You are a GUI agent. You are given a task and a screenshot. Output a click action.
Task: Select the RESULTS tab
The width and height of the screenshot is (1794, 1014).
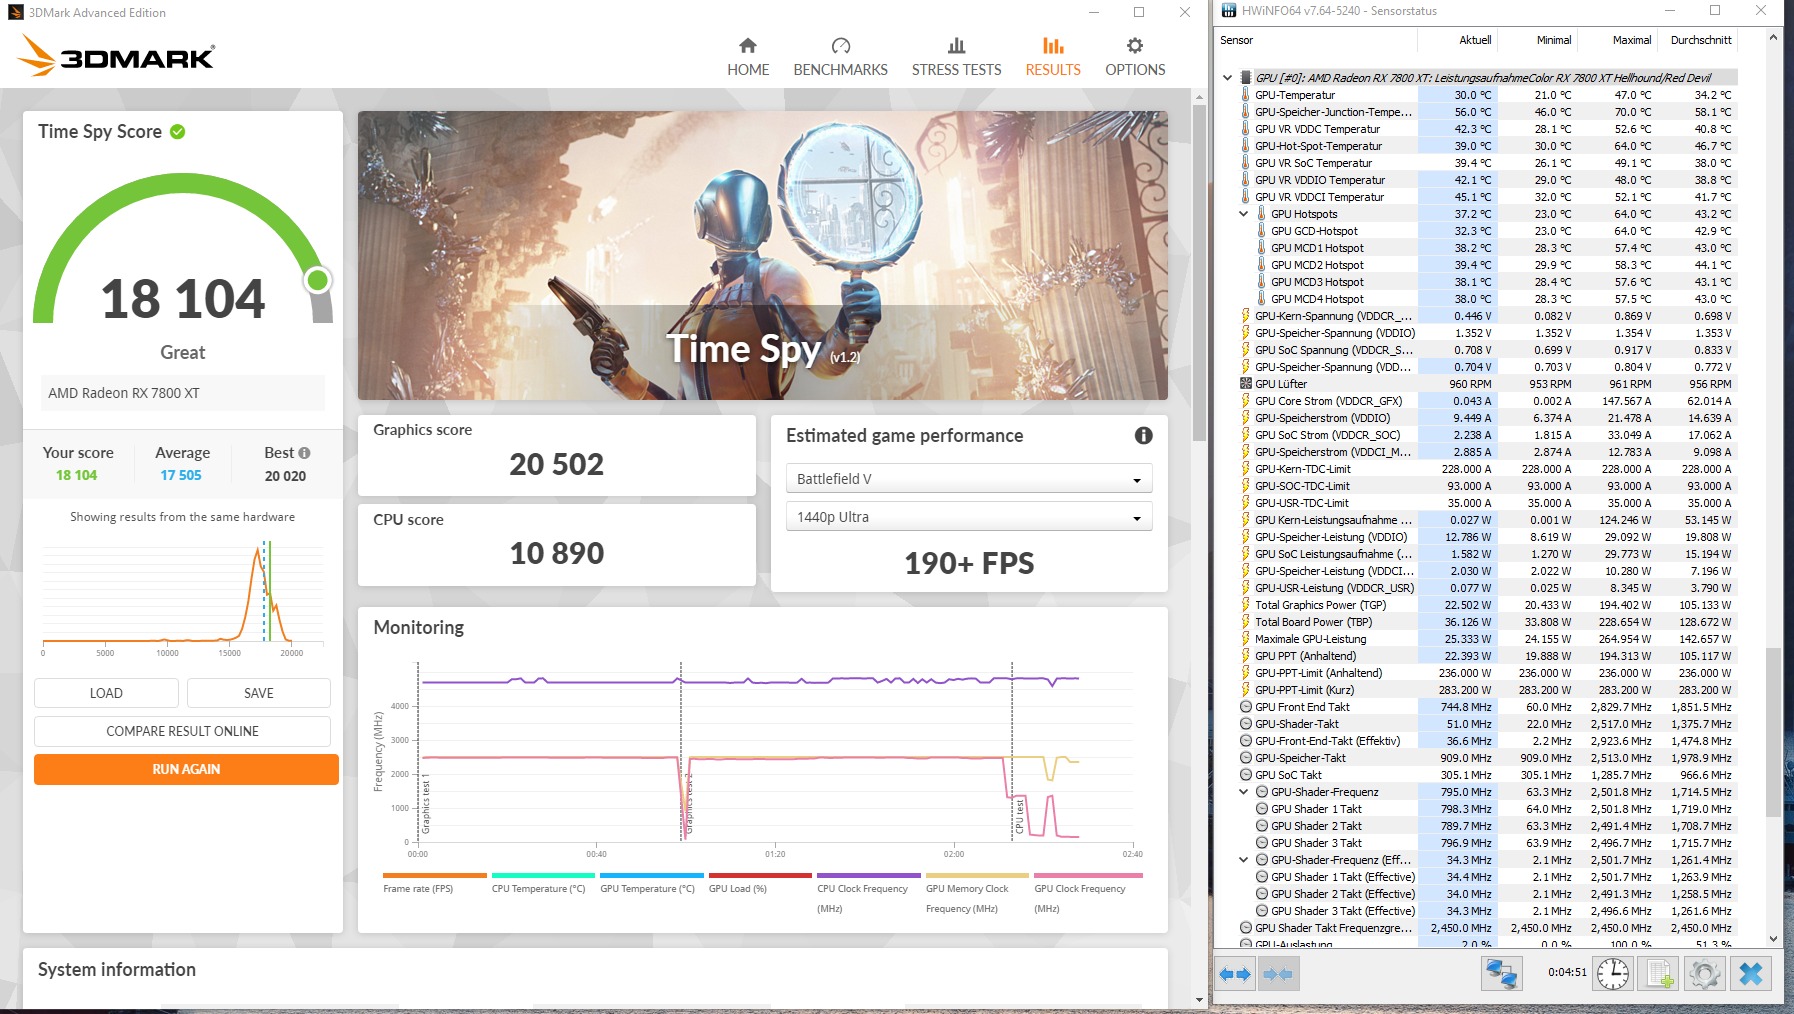pyautogui.click(x=1053, y=57)
